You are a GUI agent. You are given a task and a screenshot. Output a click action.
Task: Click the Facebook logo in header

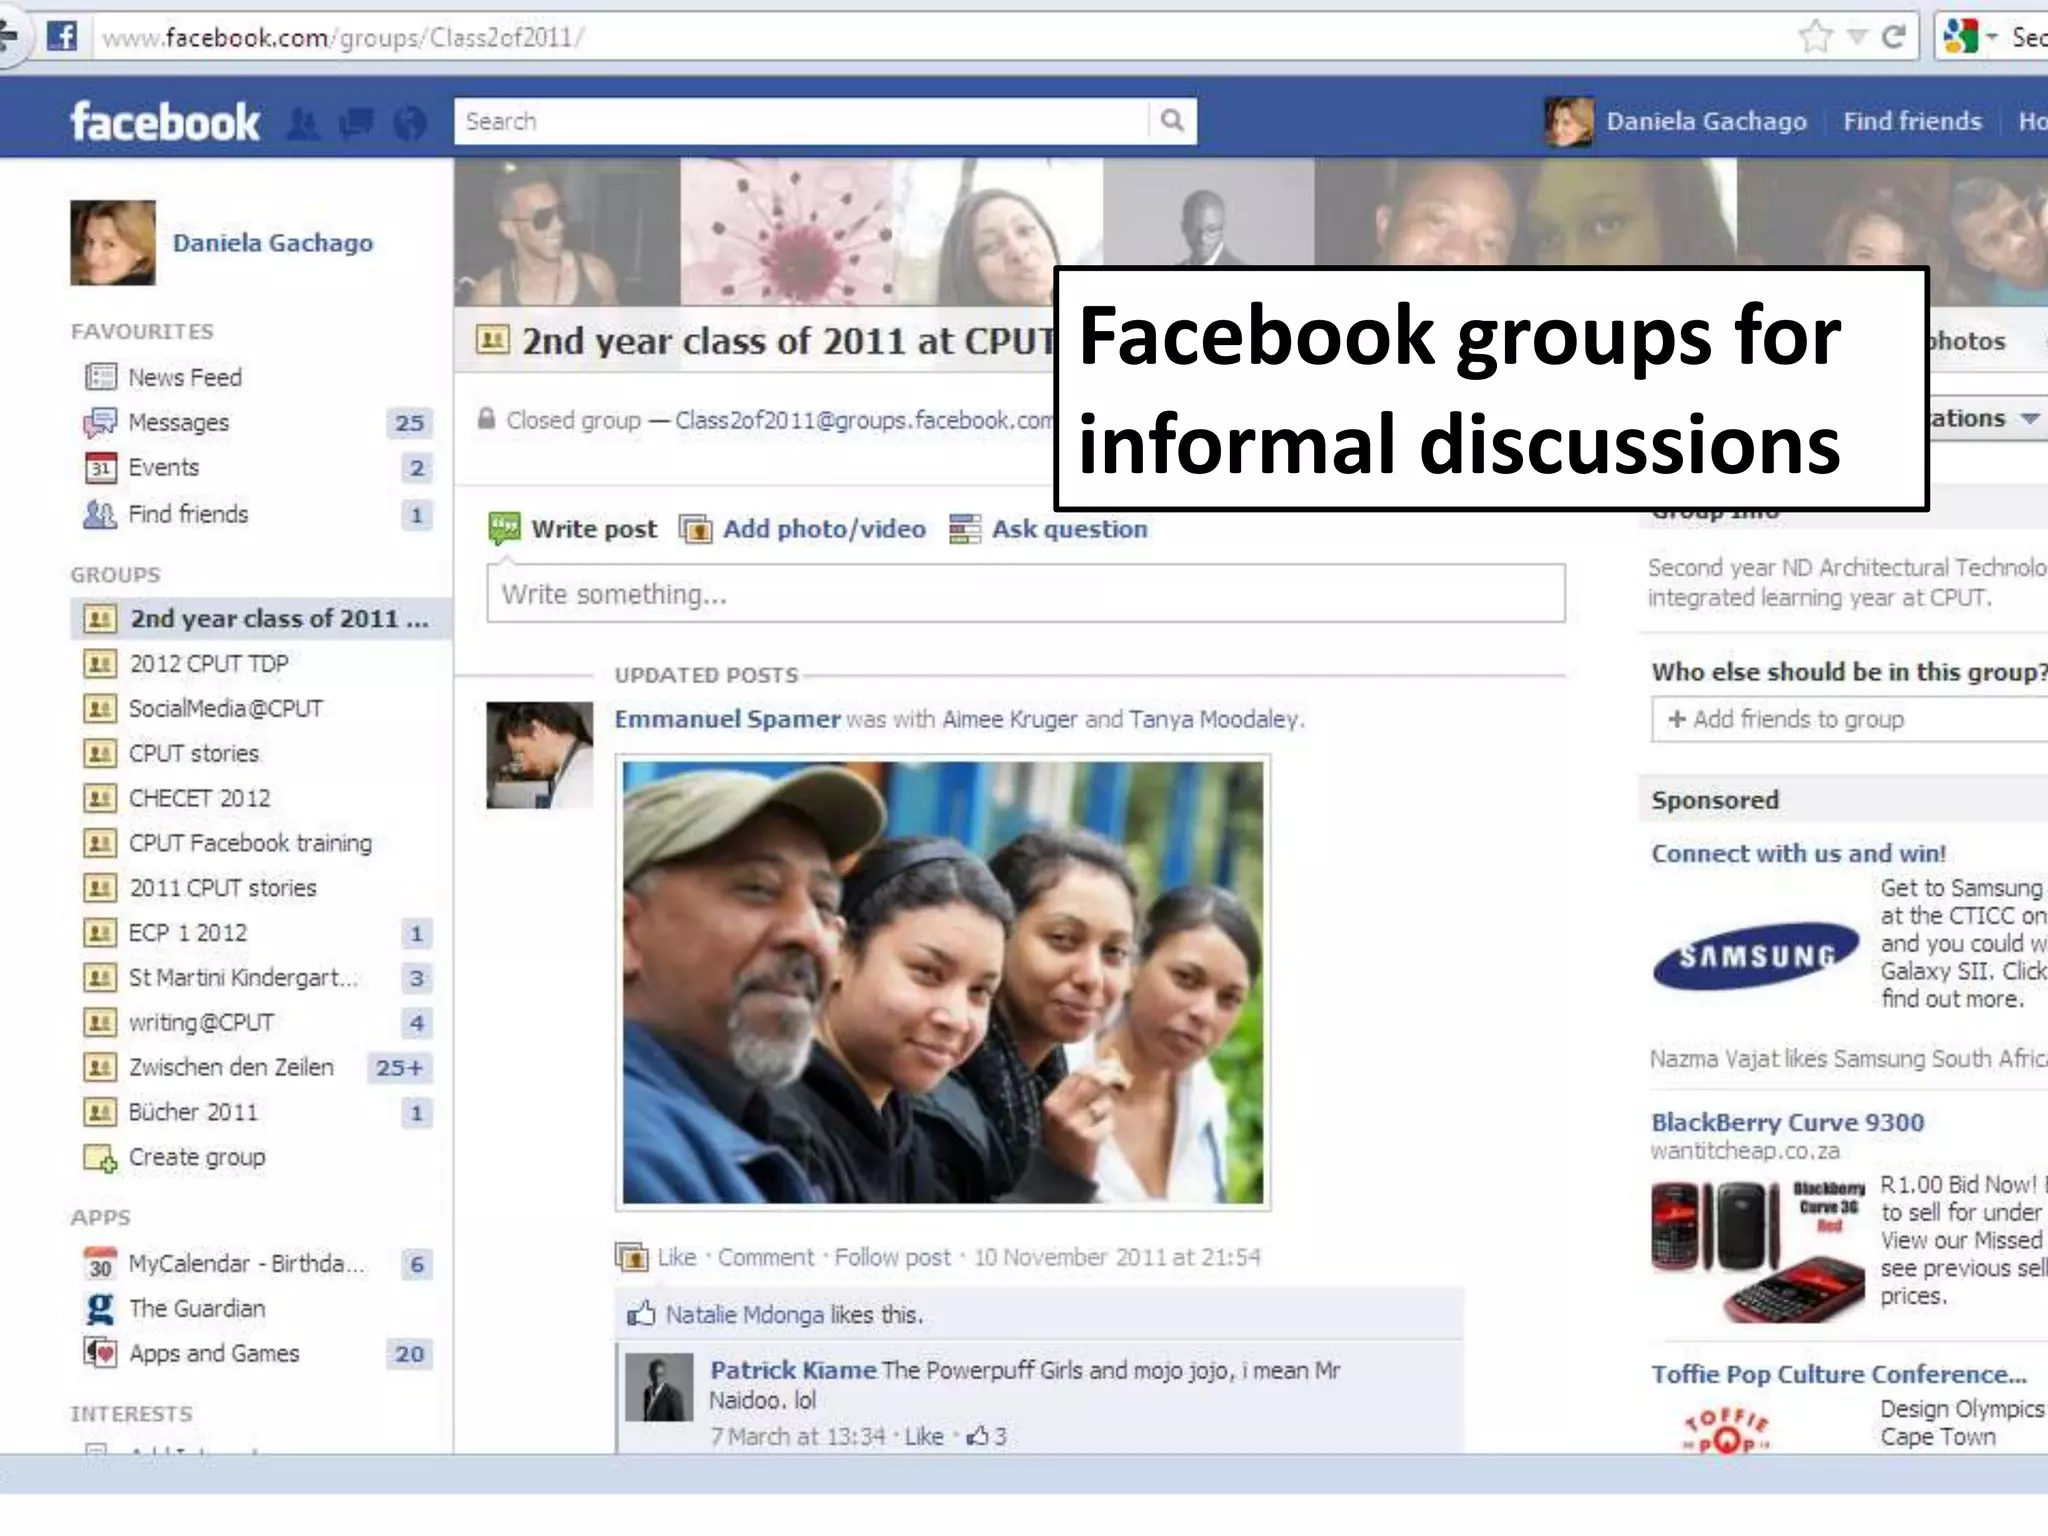point(165,122)
